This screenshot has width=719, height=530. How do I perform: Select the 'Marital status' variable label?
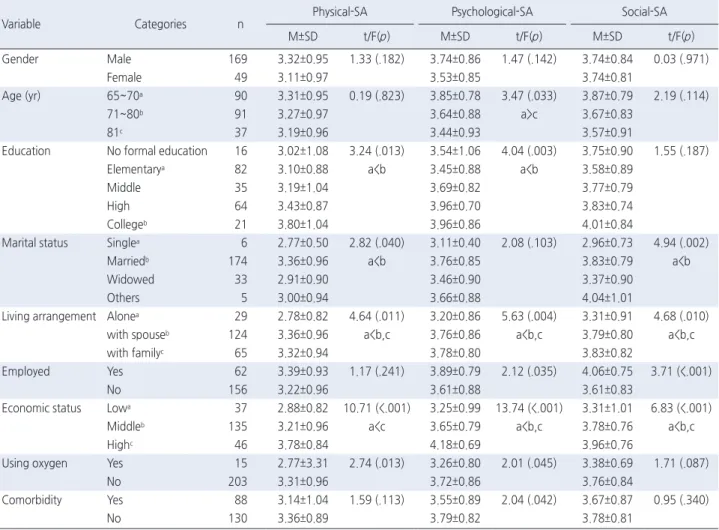(x=35, y=243)
